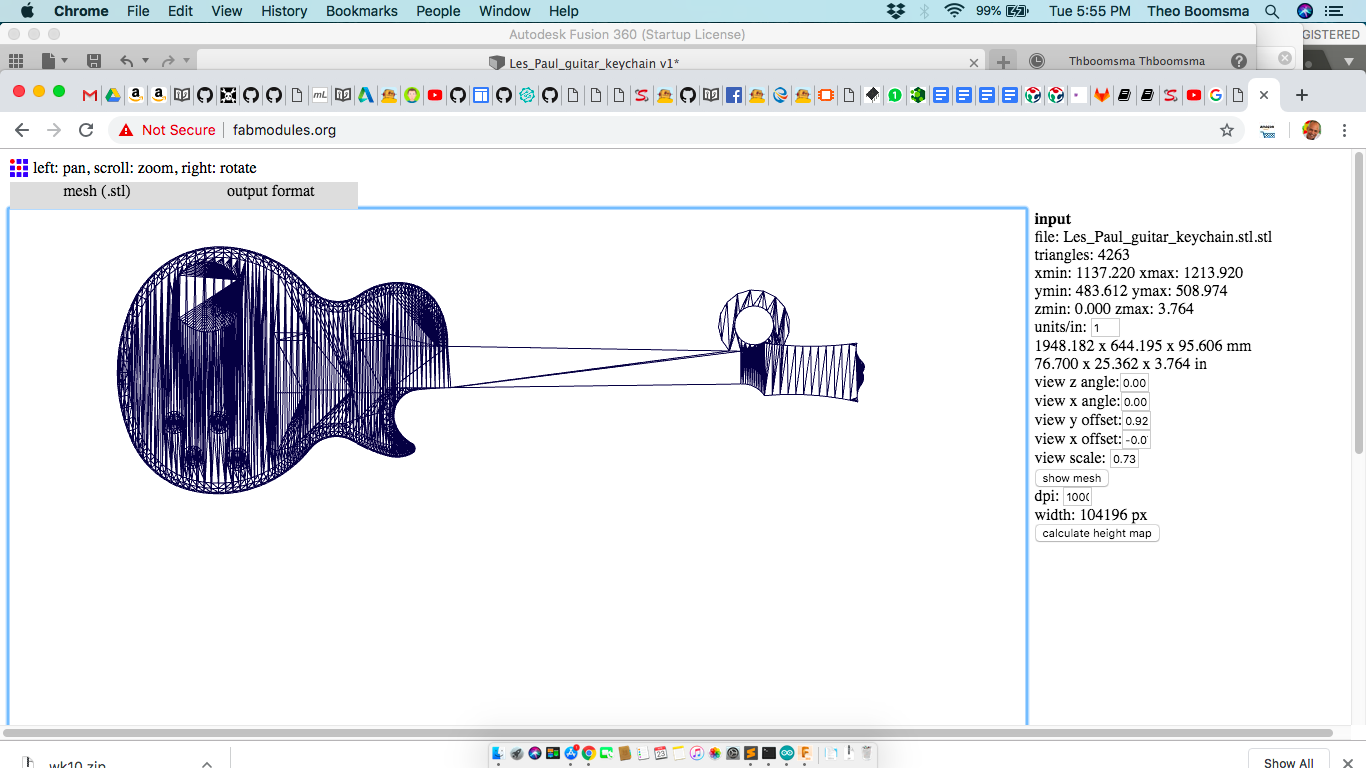Expand wk10.zip download options chevron

207,764
